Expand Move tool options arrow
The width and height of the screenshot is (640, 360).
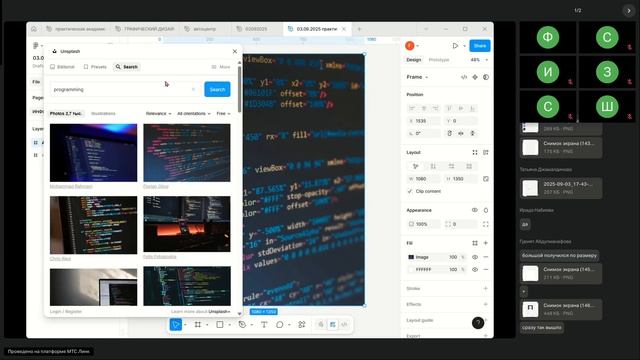coord(185,325)
